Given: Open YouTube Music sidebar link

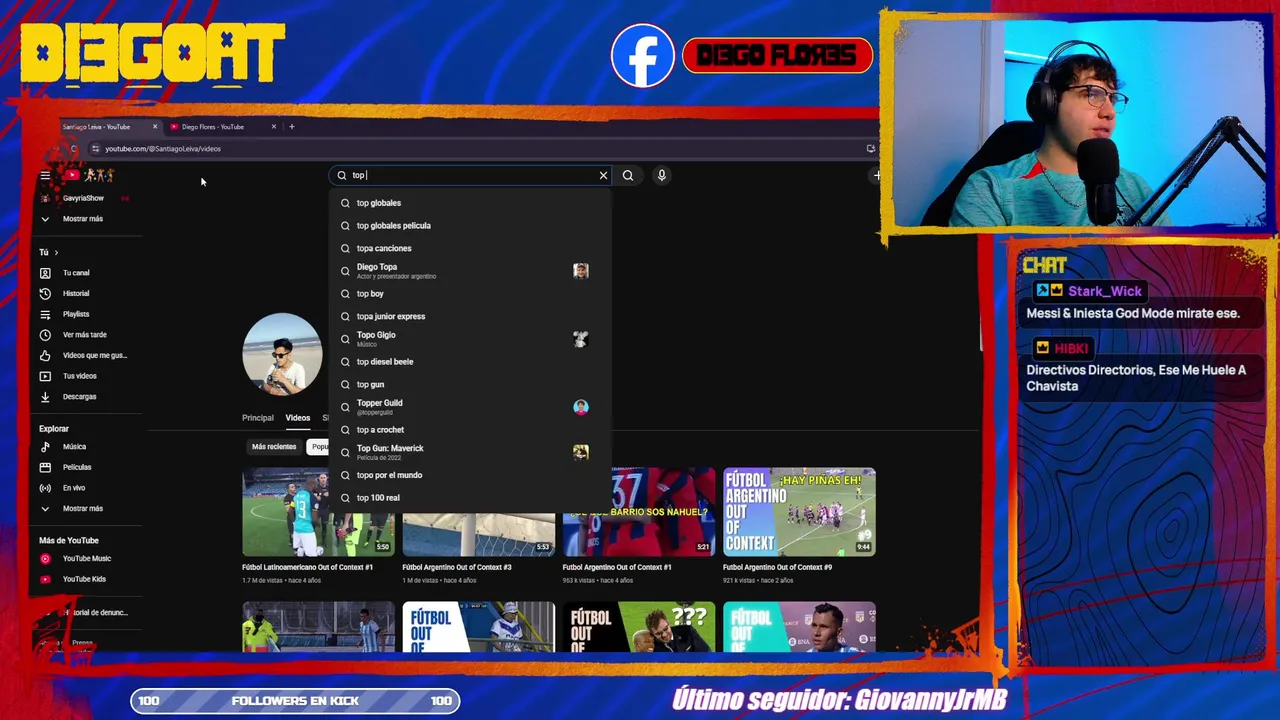Looking at the screenshot, I should (x=78, y=559).
